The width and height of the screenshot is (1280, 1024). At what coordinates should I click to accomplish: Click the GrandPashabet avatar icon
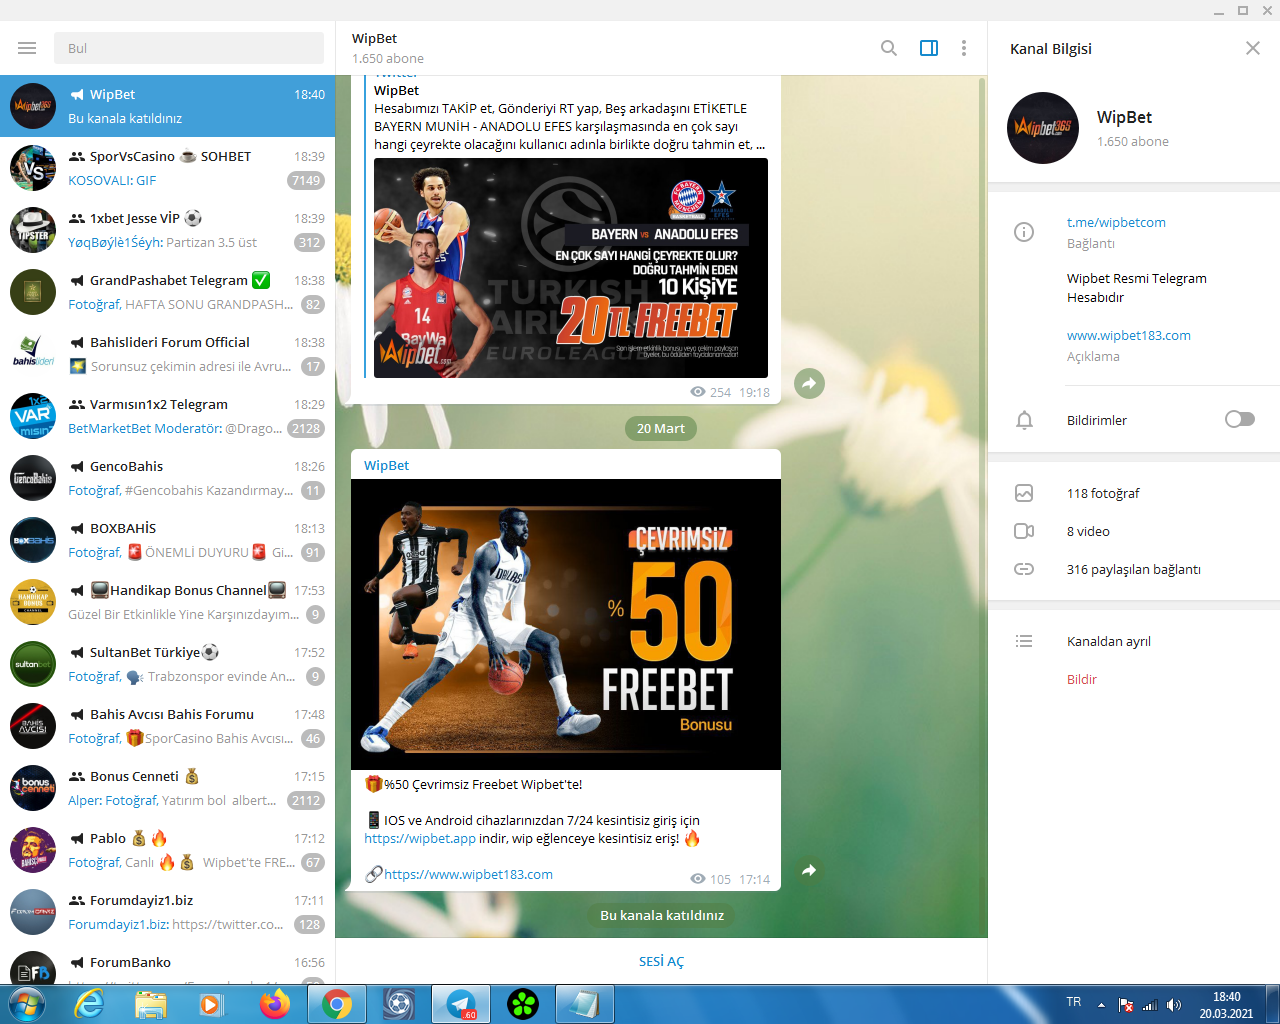[x=33, y=292]
